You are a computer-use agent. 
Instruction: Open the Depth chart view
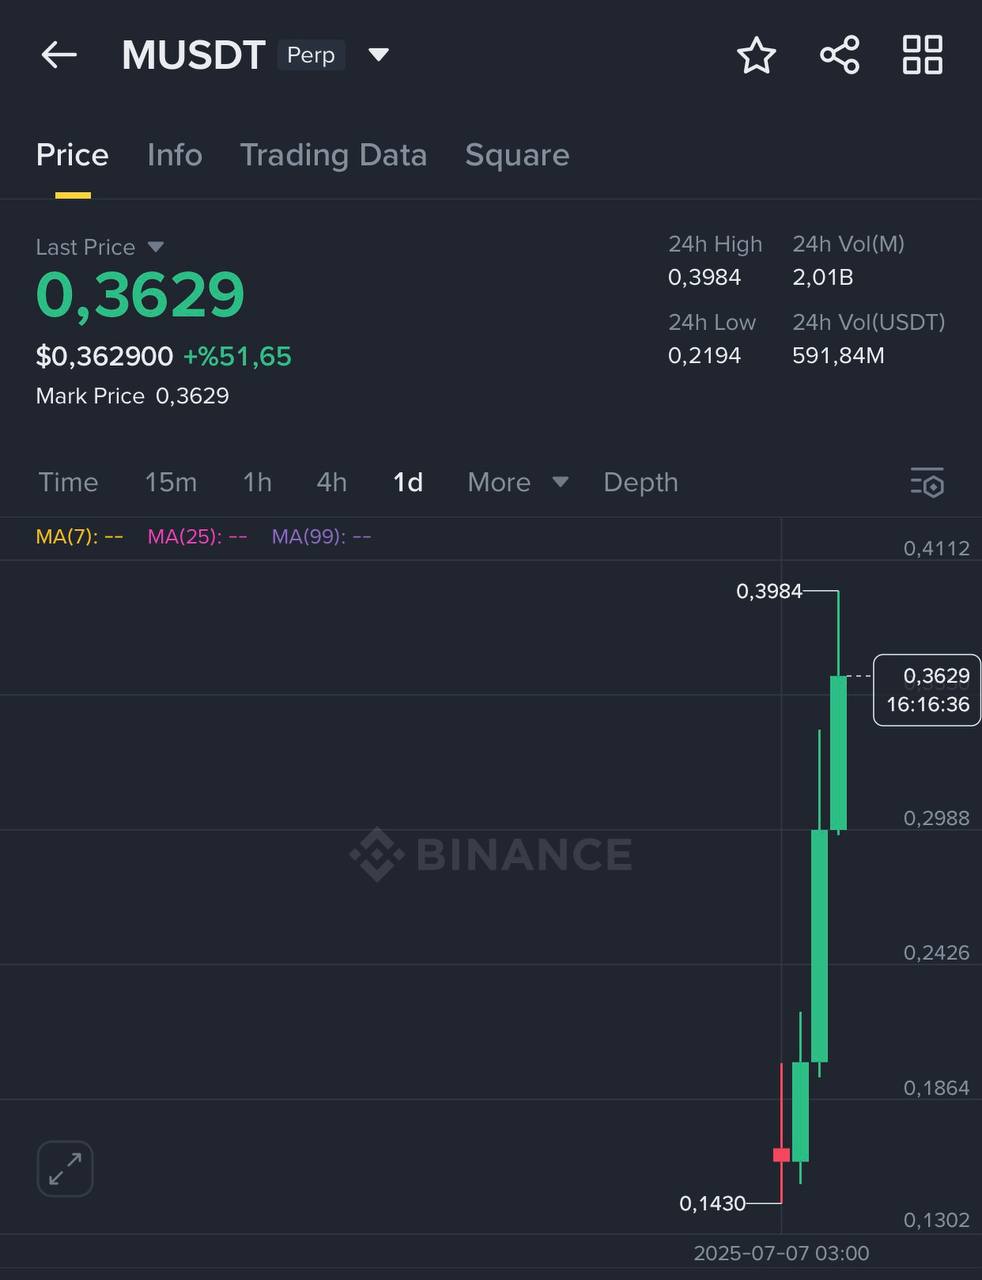[x=641, y=482]
